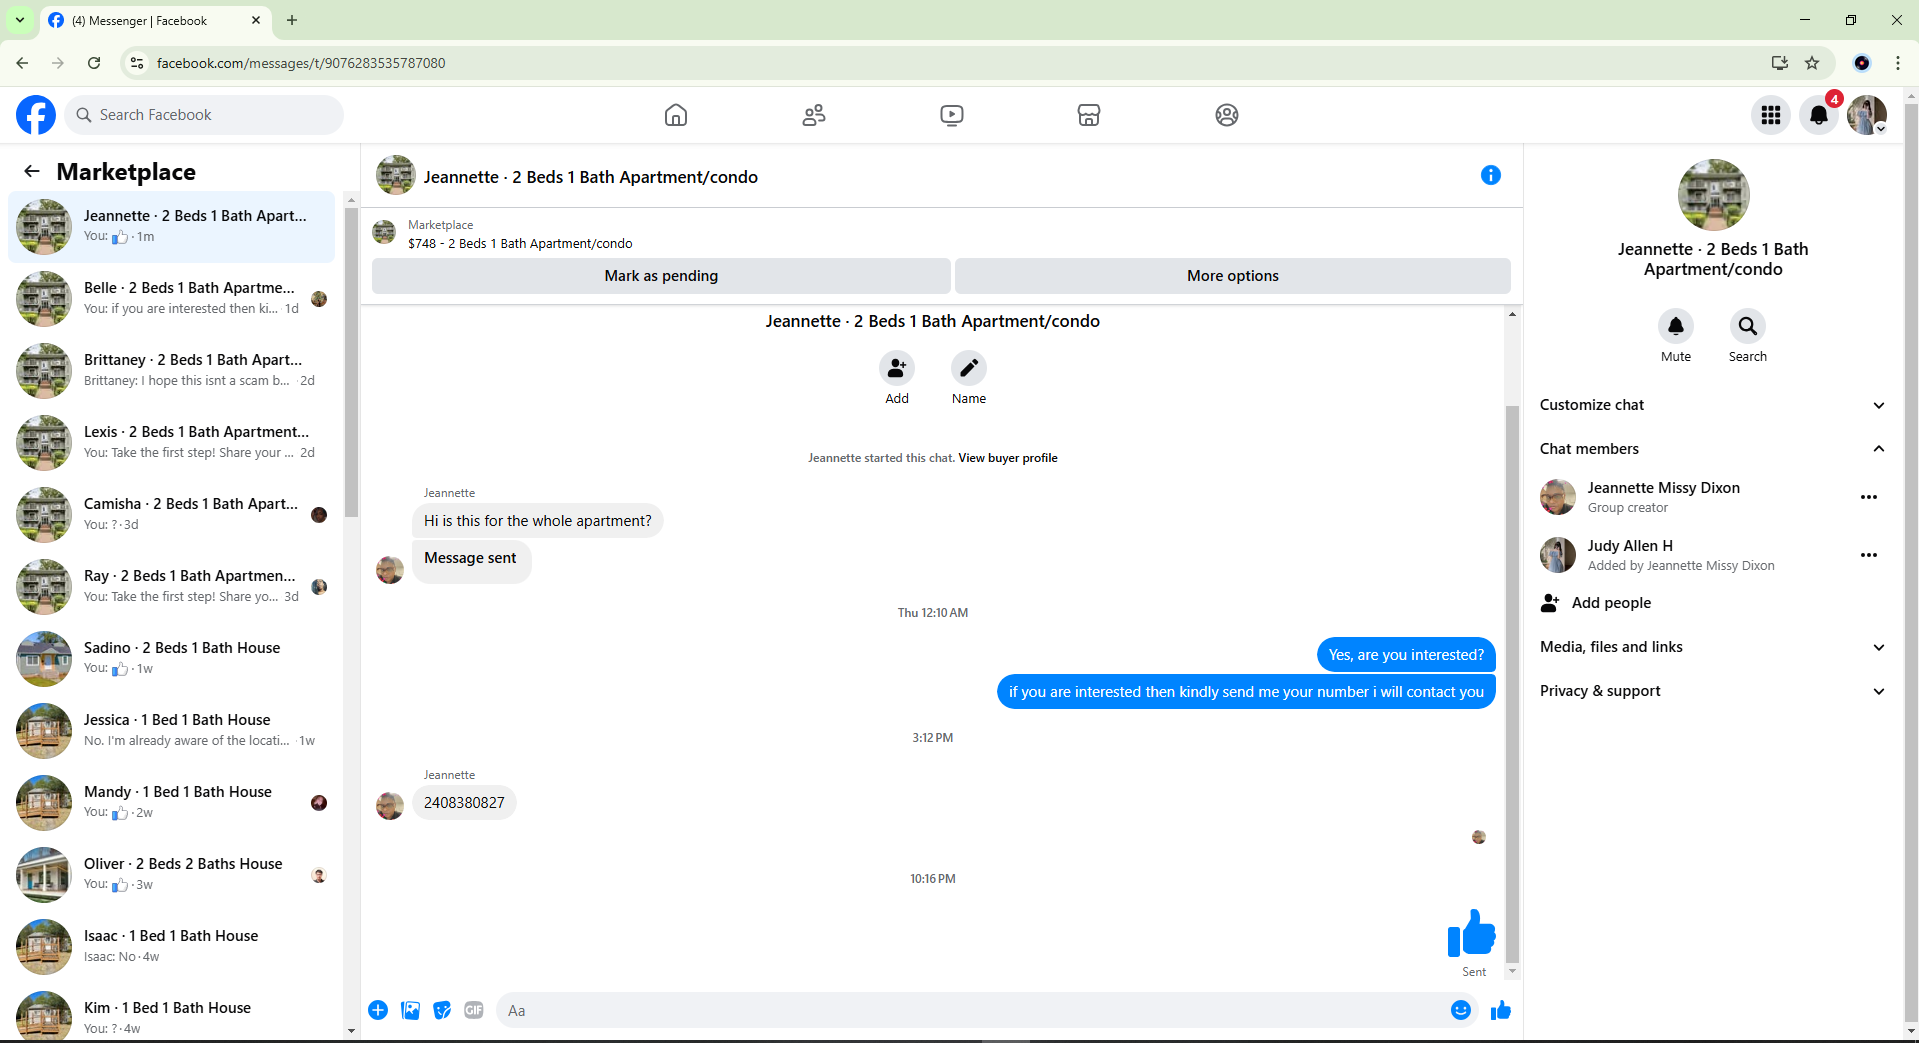Viewport: 1919px width, 1043px height.
Task: Open Isaac 1 Bed 1 Bath House chat
Action: (172, 947)
